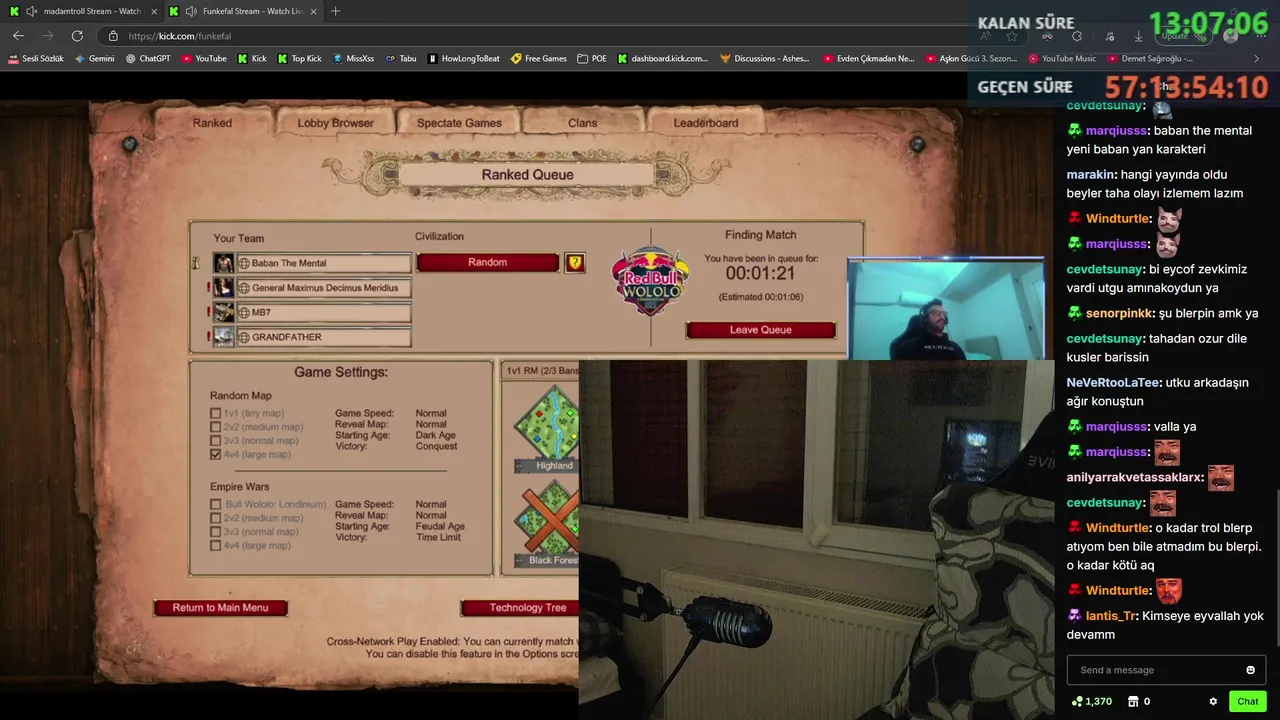
Task: Click the Leave Queue button
Action: tap(760, 330)
